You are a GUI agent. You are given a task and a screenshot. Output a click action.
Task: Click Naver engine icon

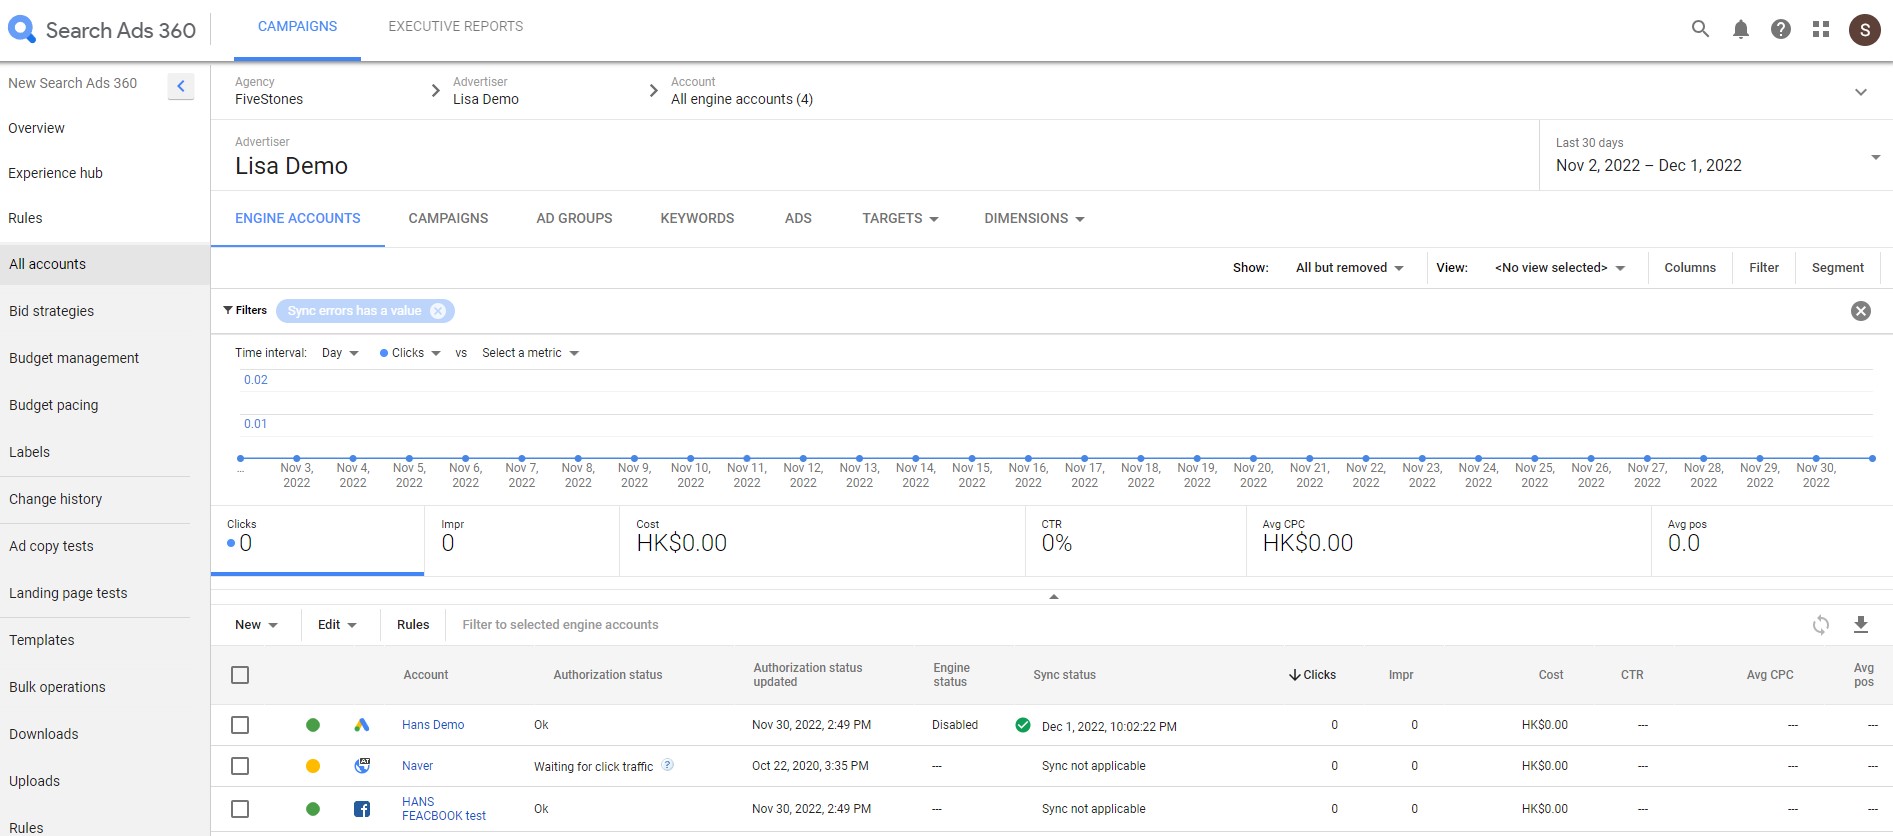pyautogui.click(x=362, y=766)
